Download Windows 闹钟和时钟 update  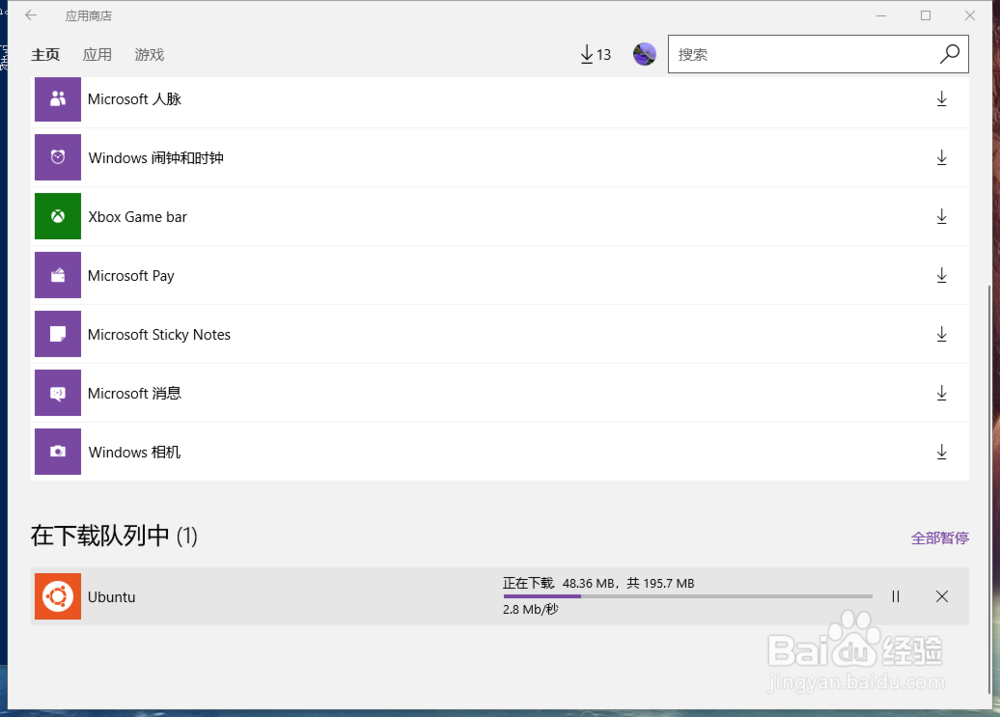click(x=941, y=158)
